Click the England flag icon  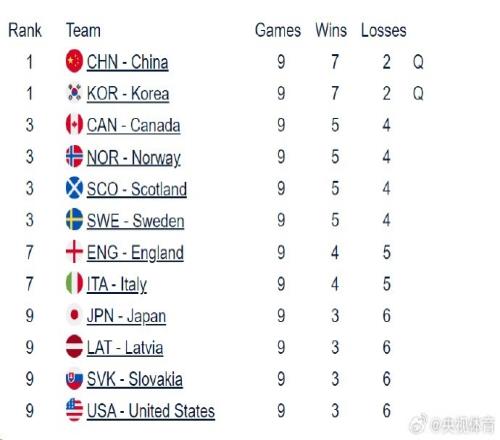pos(74,251)
